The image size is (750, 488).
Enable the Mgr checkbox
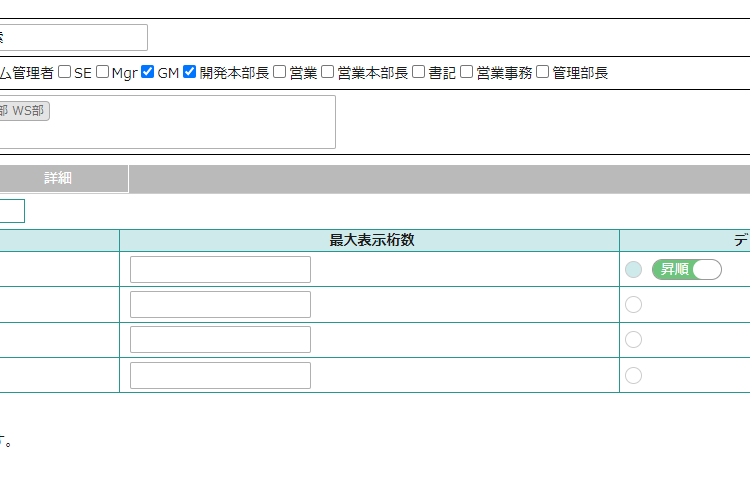(x=103, y=72)
